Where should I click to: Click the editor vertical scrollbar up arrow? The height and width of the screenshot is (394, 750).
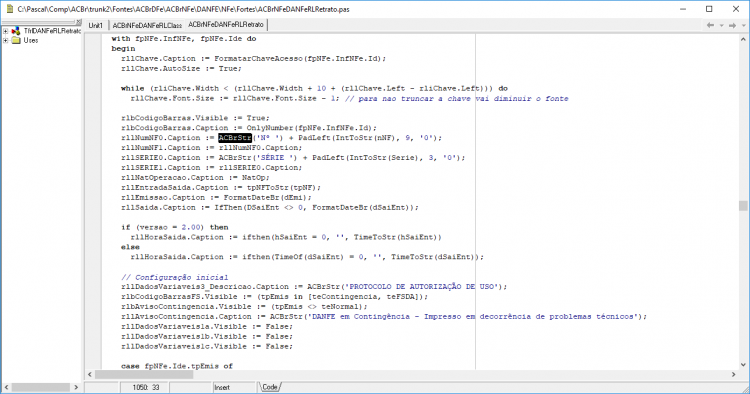click(x=743, y=40)
